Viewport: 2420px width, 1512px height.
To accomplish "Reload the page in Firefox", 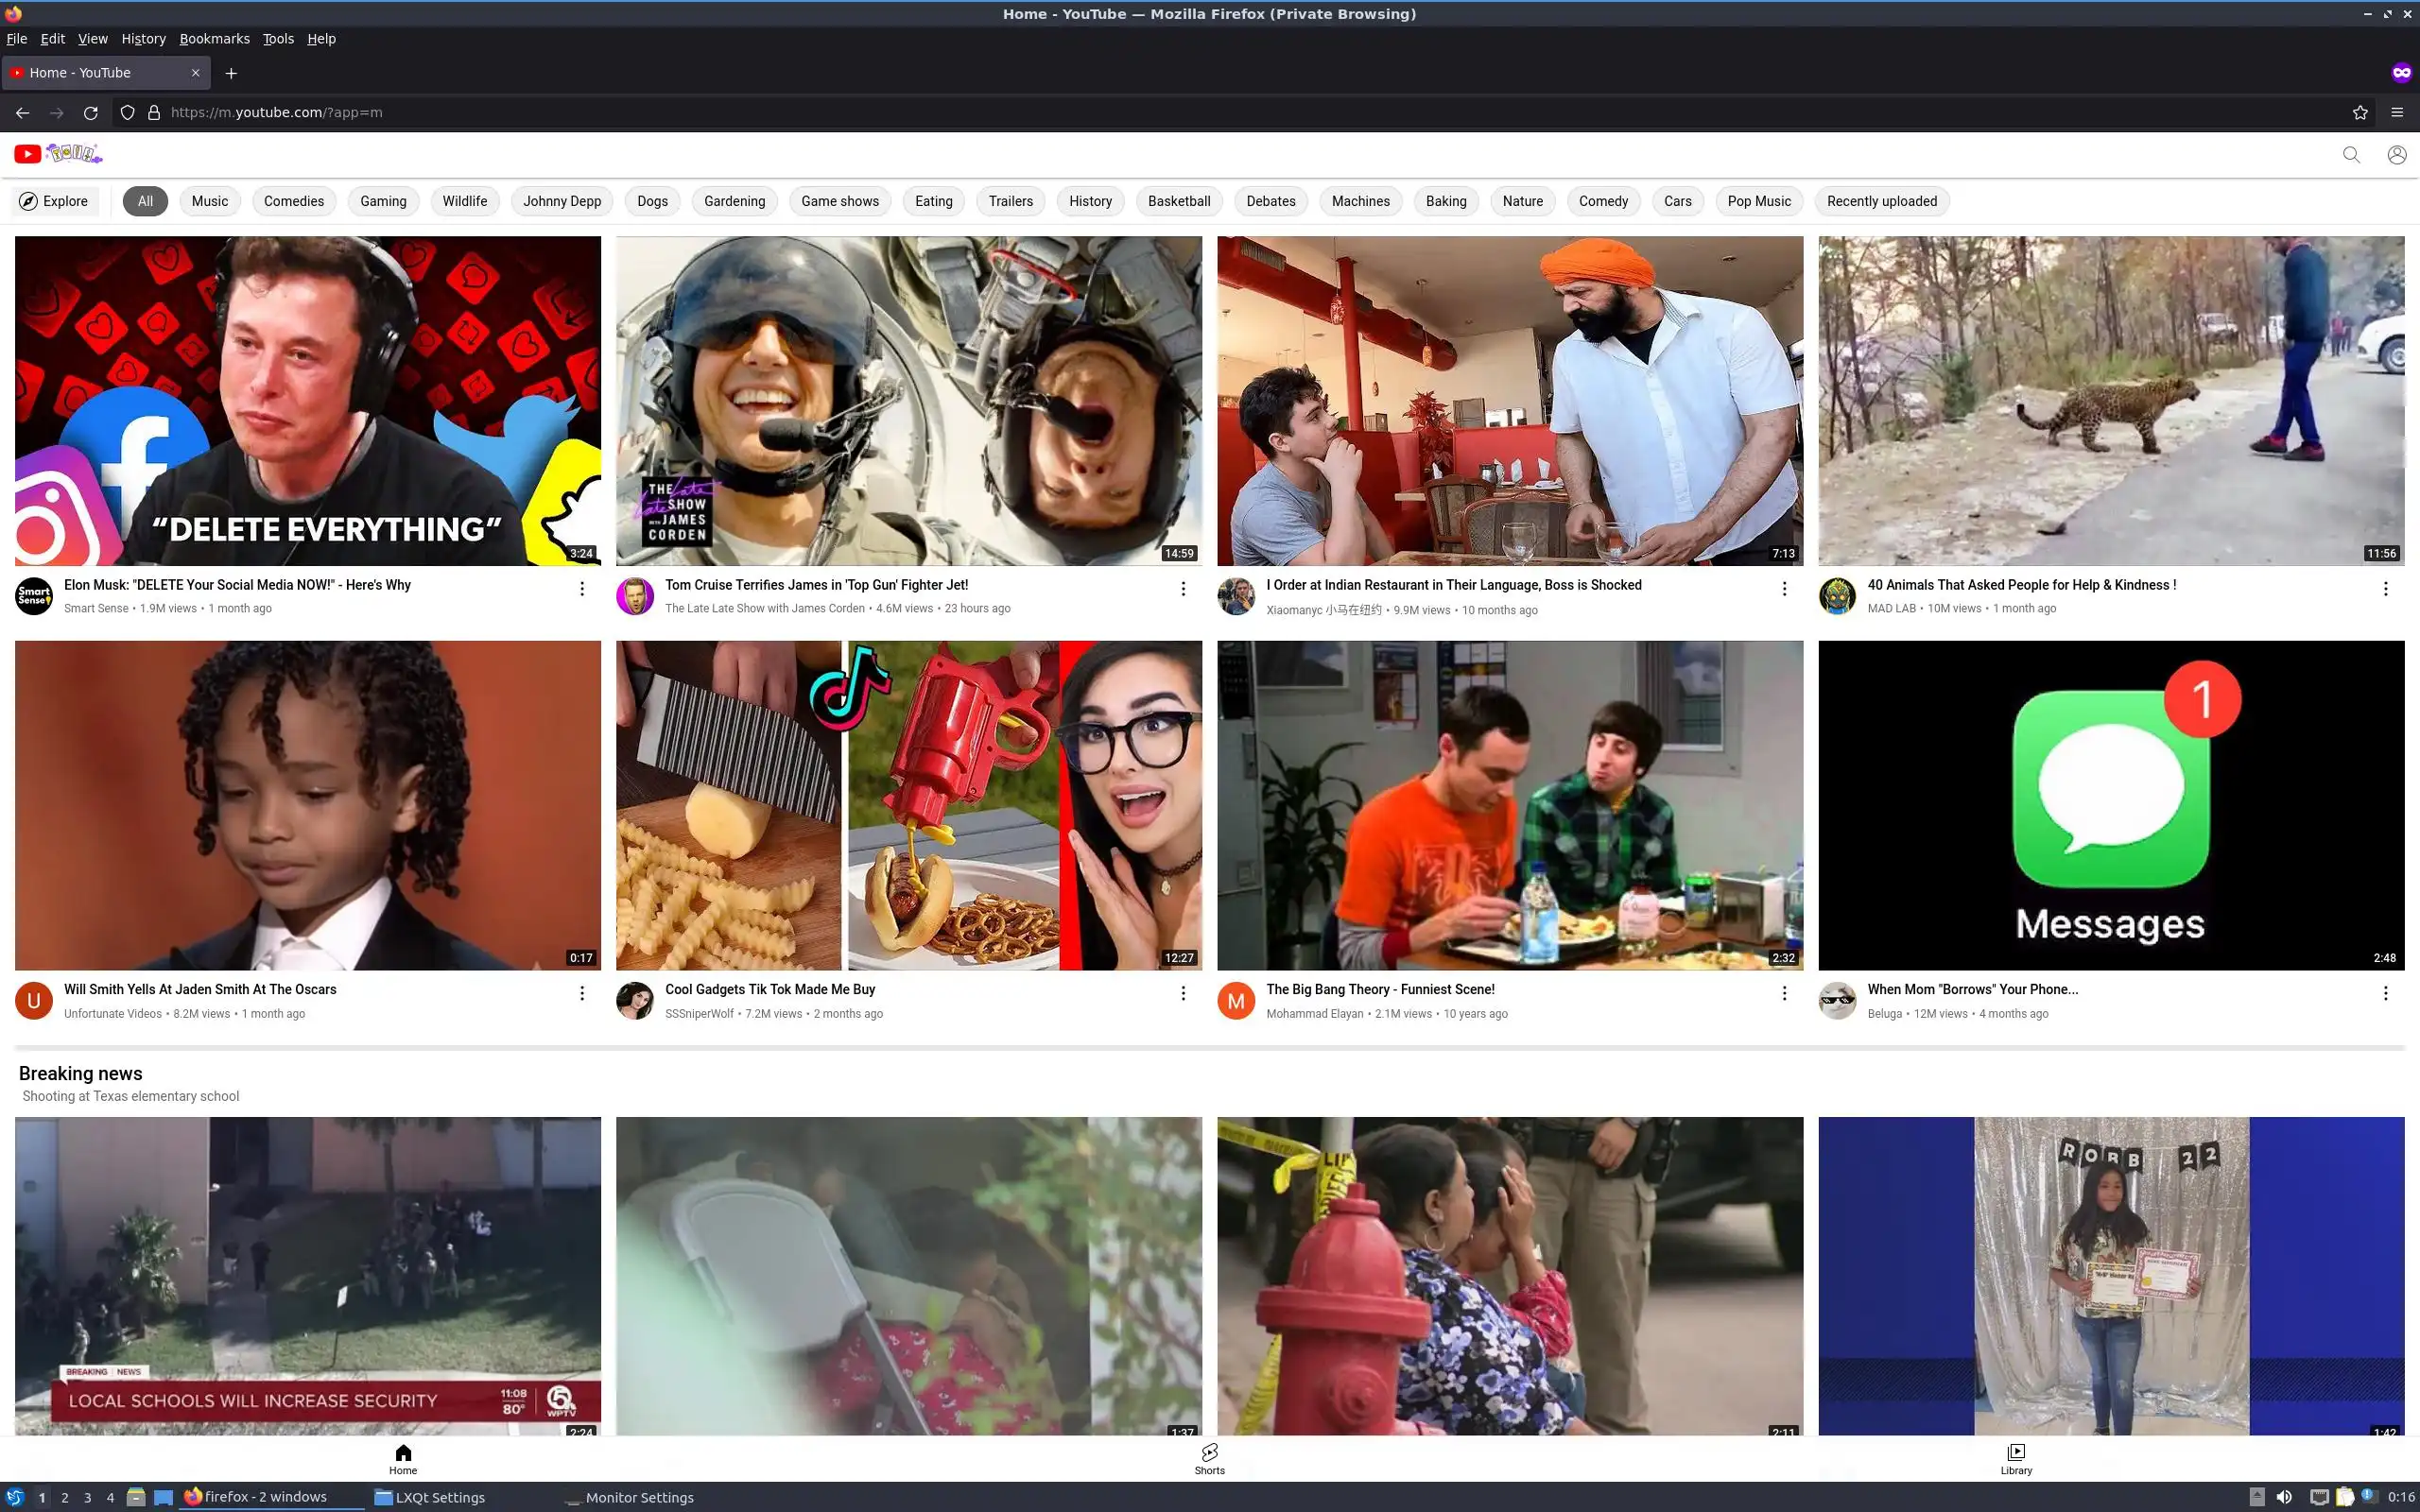I will coord(91,113).
